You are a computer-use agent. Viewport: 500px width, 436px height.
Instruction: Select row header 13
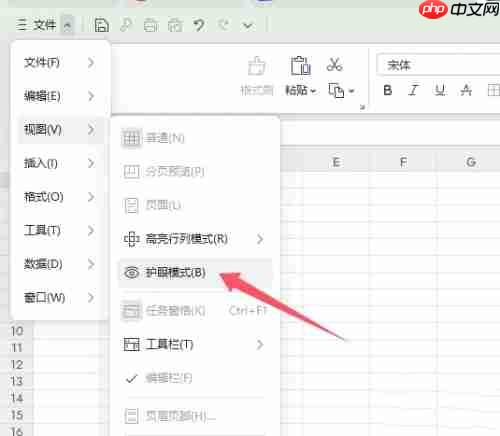[x=17, y=381]
